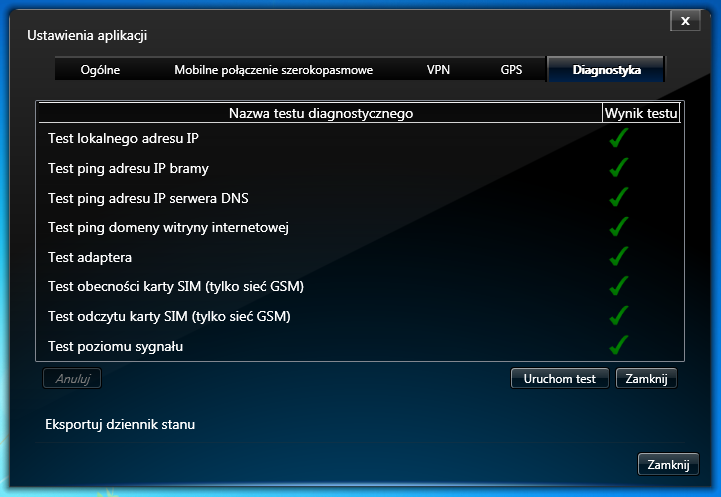
Task: Click the checkmark beside Test poziomu sygnału
Action: click(618, 346)
